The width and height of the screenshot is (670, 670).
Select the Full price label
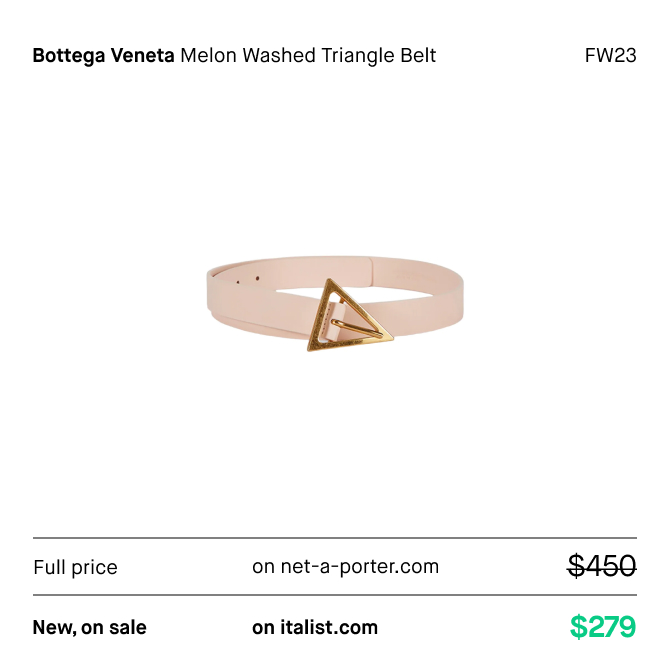click(75, 567)
